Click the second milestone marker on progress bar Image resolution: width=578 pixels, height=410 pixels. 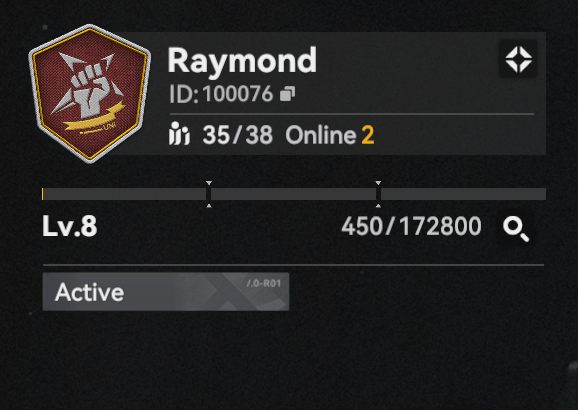(x=378, y=194)
